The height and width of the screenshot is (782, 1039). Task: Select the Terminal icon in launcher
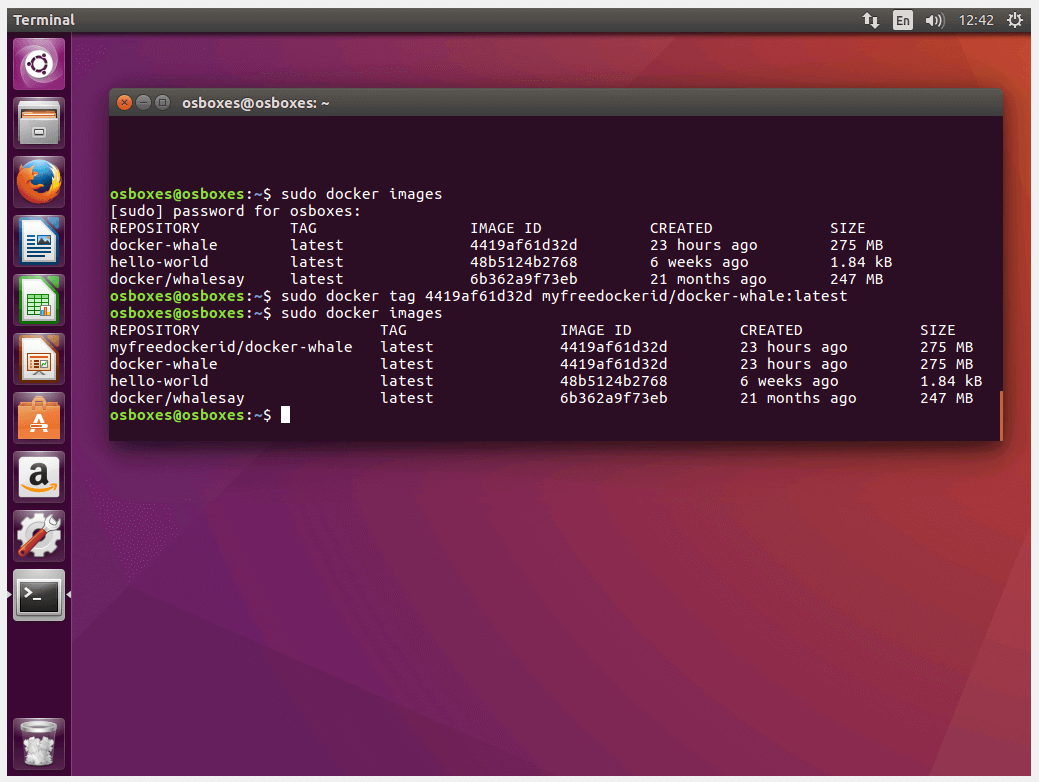39,594
